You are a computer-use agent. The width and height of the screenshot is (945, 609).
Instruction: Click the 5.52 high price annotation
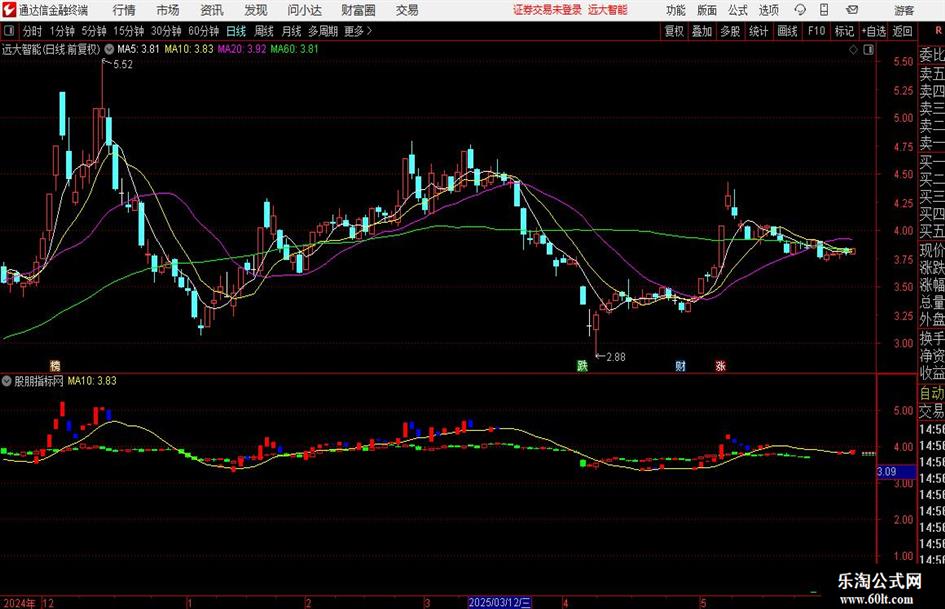coord(123,65)
